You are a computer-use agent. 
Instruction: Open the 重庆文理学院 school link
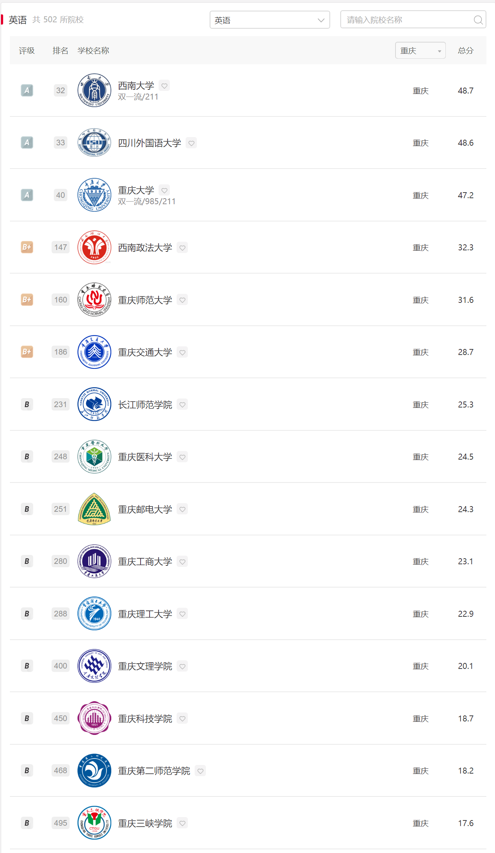145,666
